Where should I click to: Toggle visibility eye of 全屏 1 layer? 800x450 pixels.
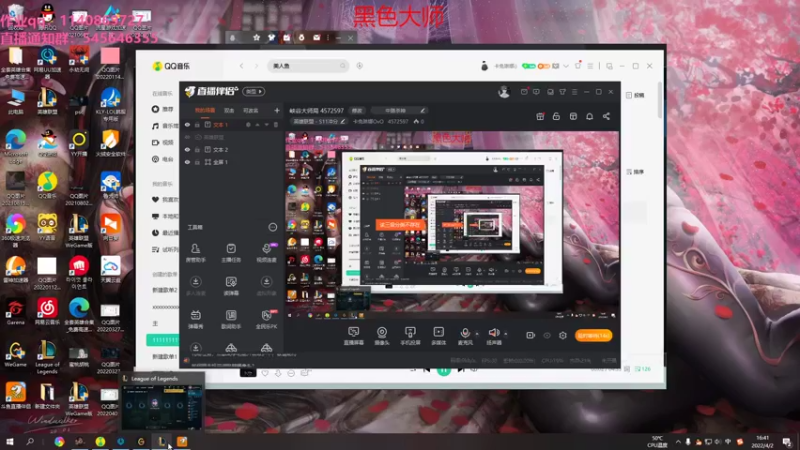(187, 162)
